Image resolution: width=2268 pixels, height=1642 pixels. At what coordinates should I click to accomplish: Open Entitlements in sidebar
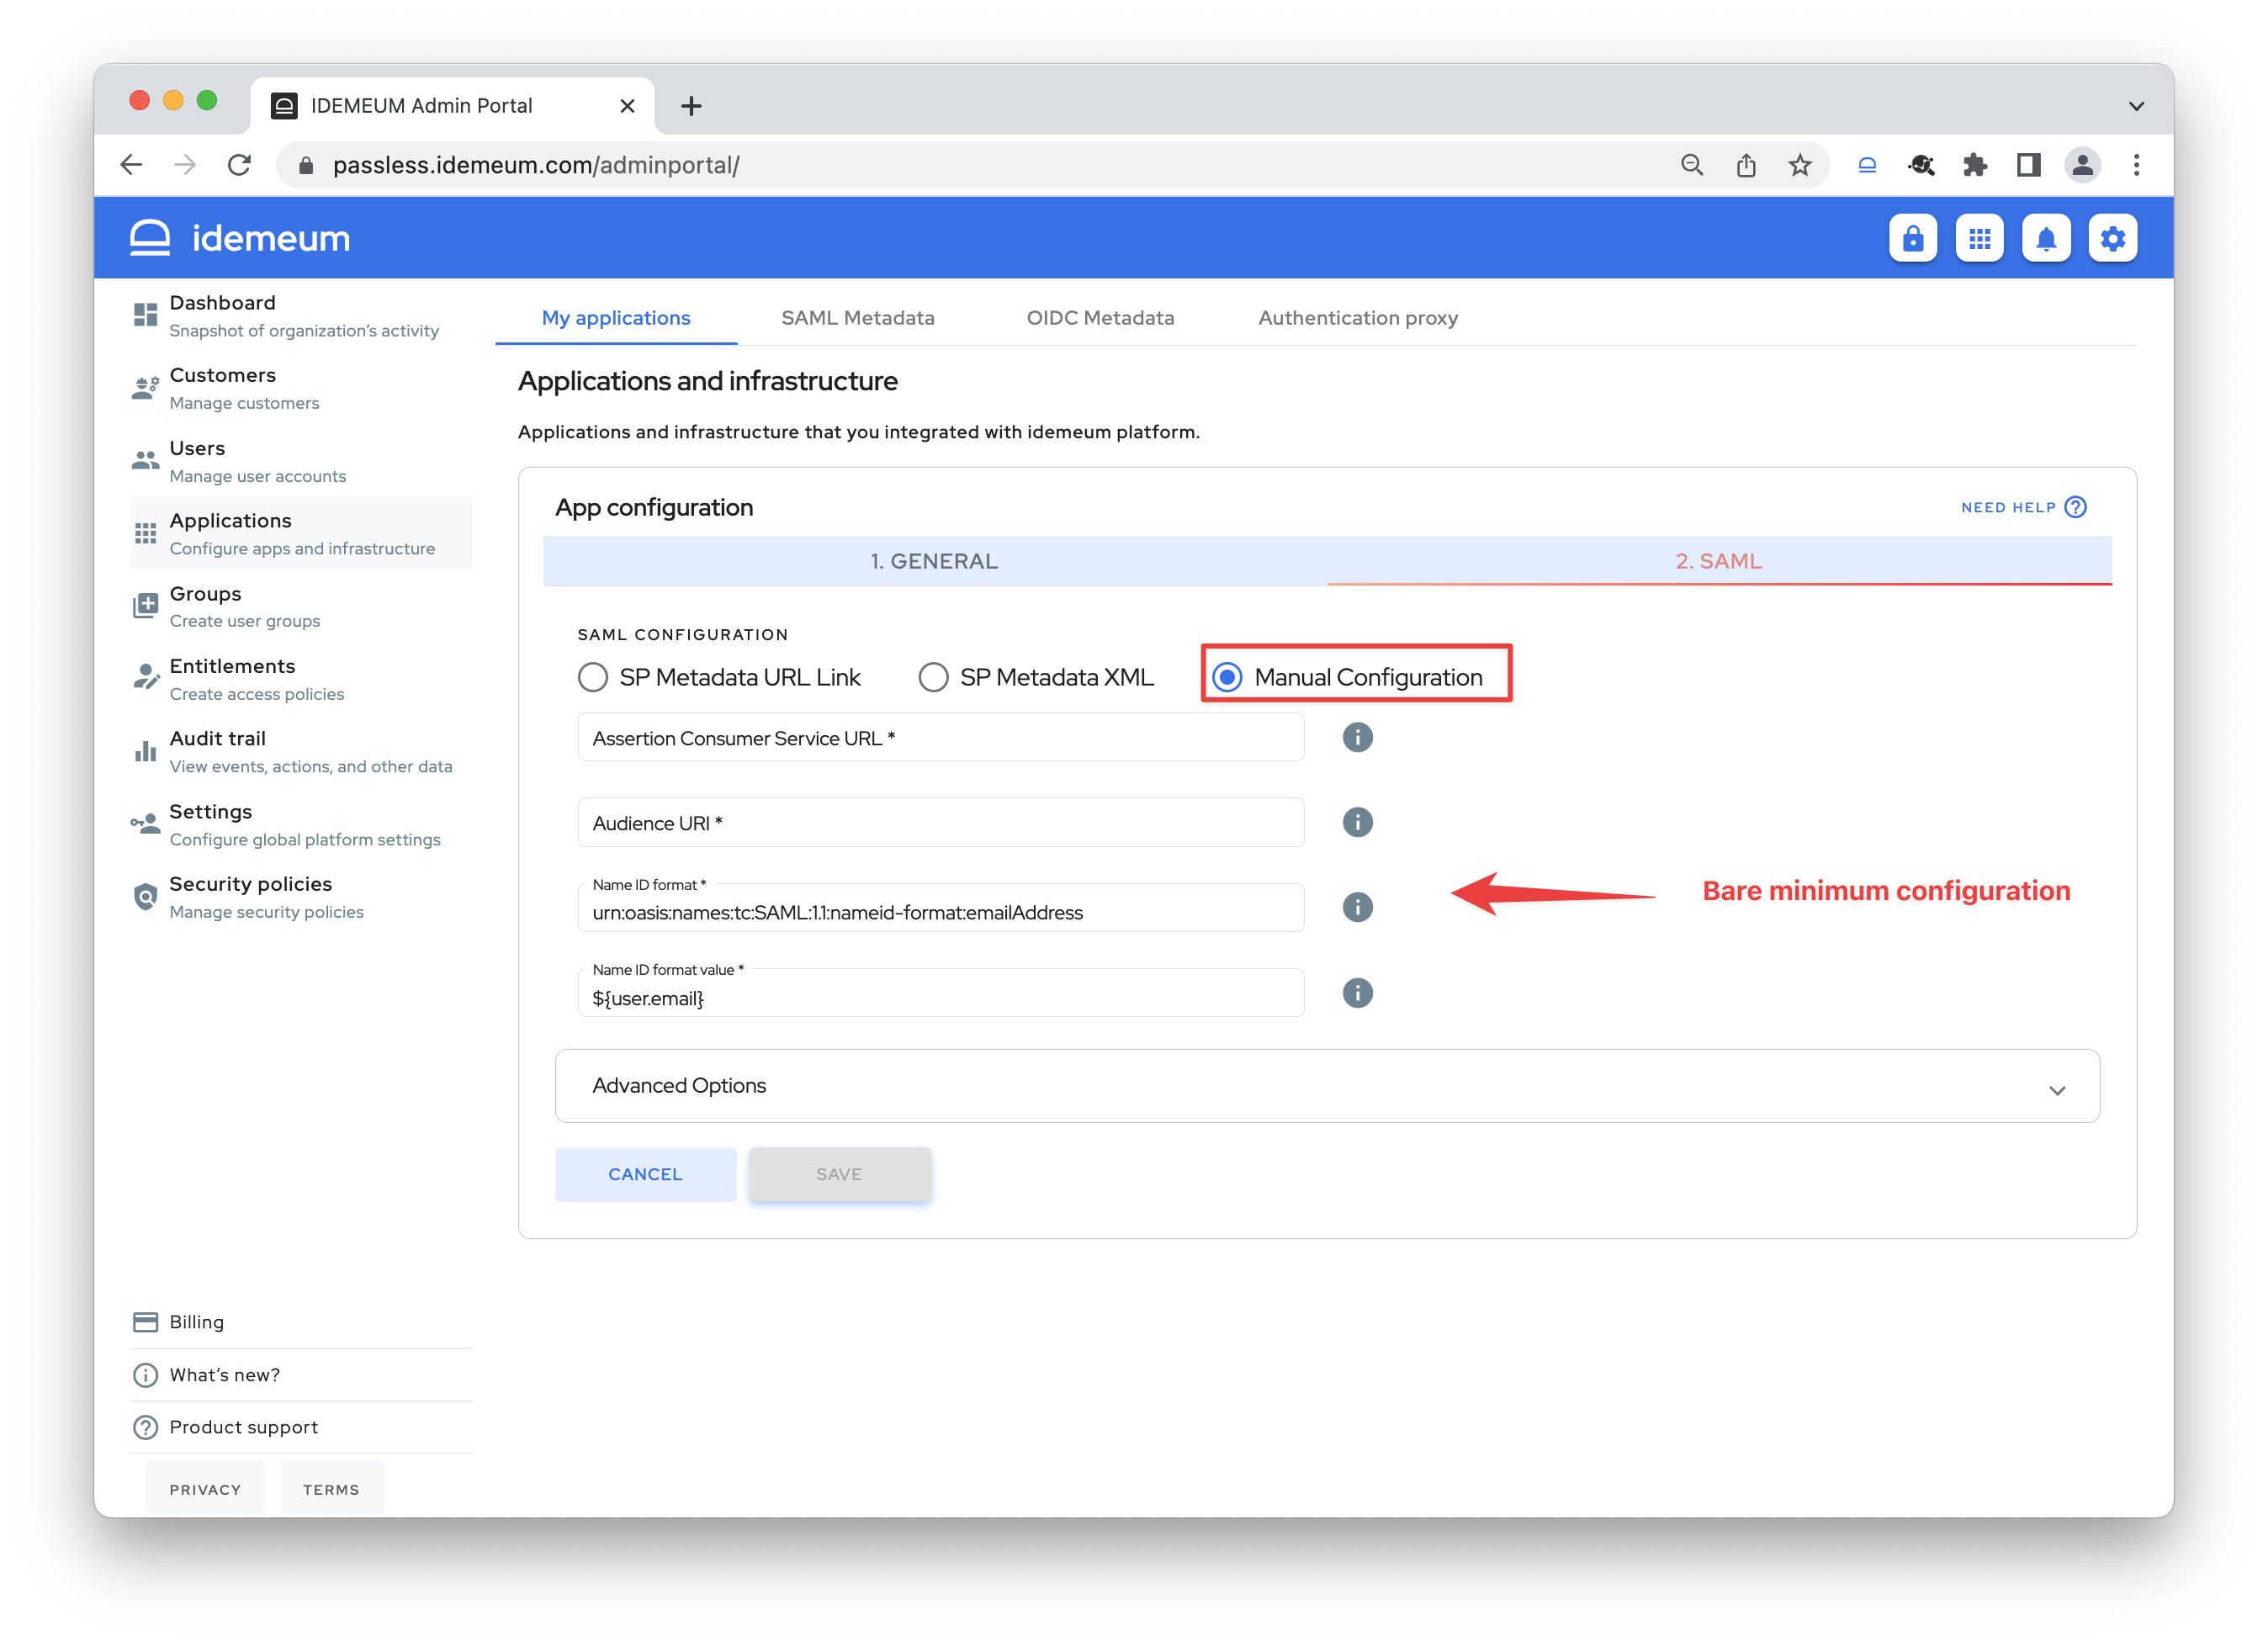point(300,679)
